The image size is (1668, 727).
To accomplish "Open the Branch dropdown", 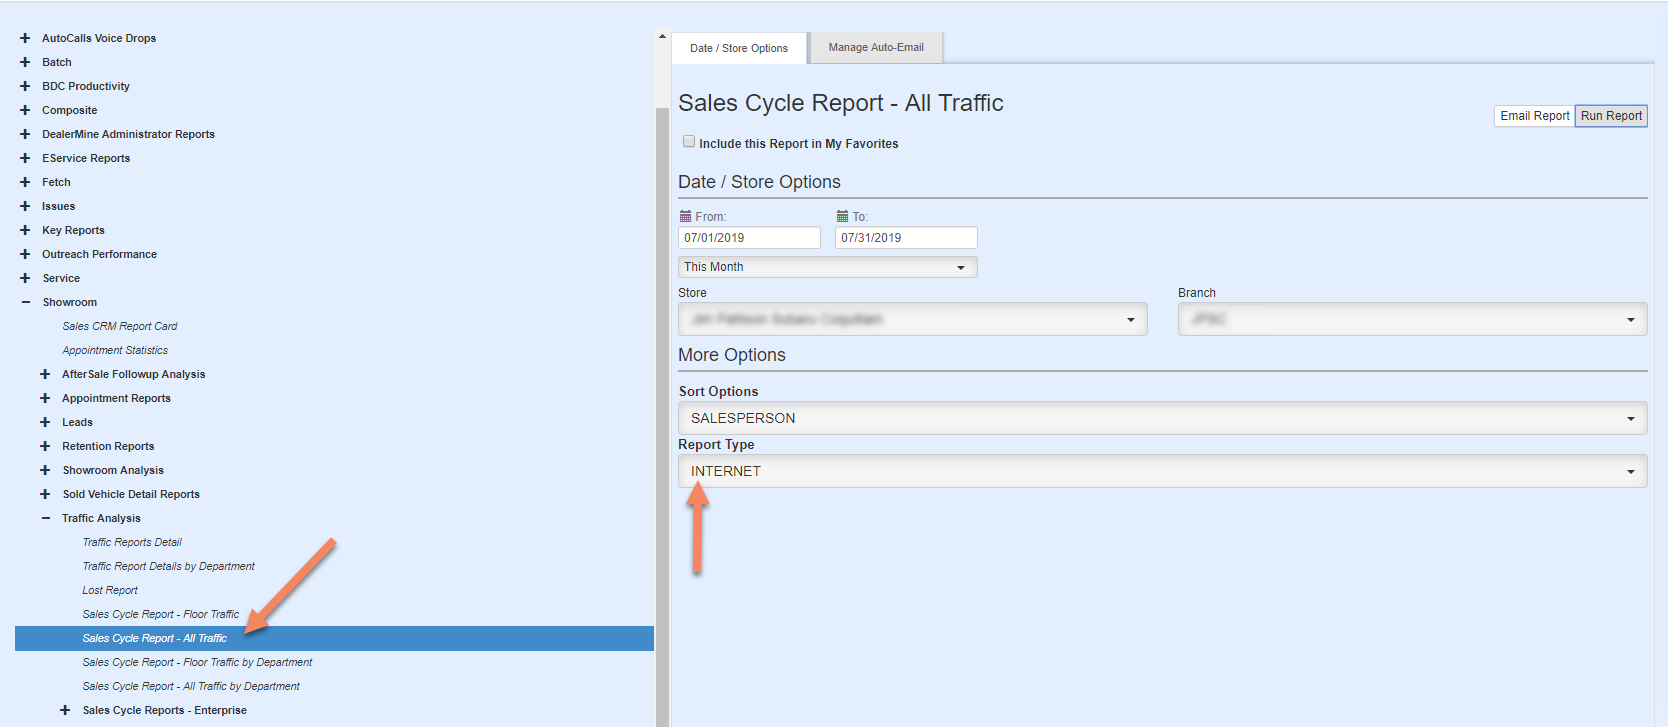I will tap(1411, 320).
